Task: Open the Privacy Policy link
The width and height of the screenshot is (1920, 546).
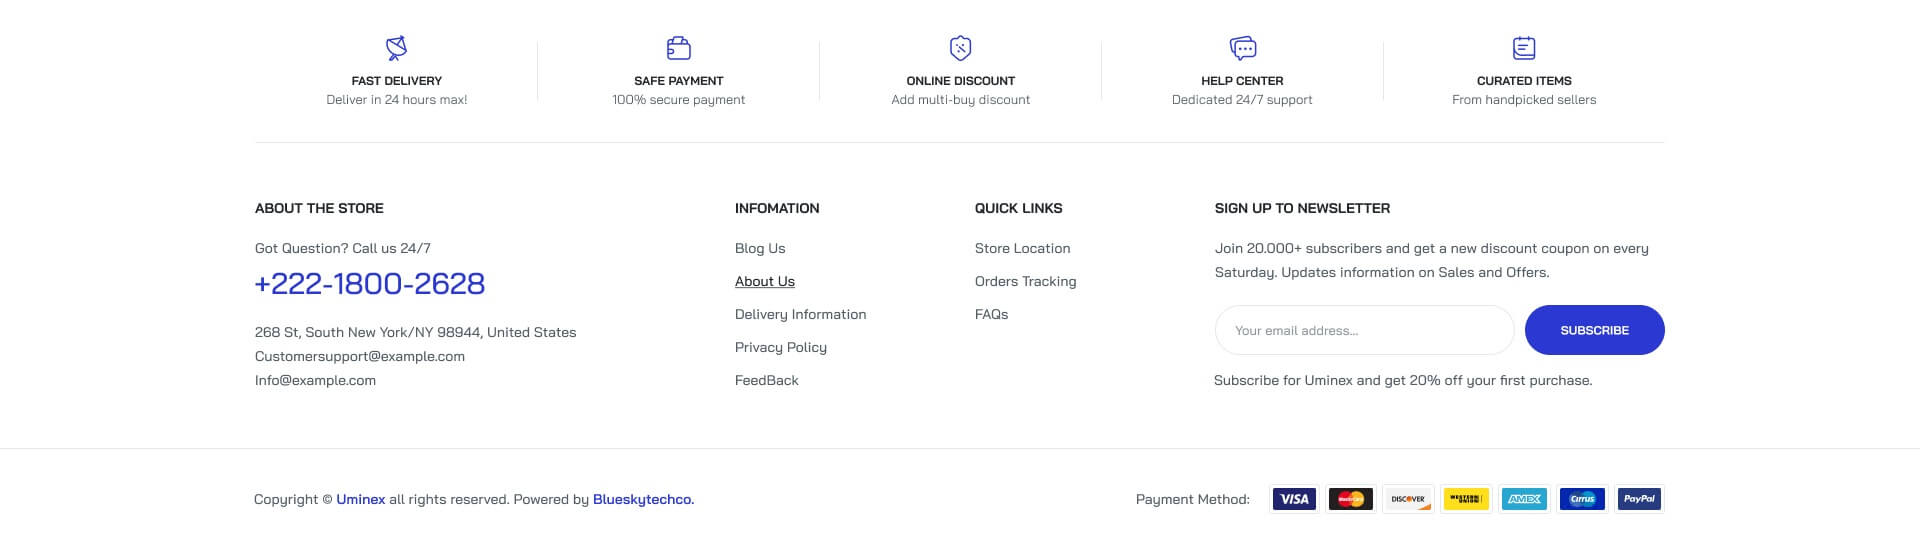Action: [x=781, y=347]
